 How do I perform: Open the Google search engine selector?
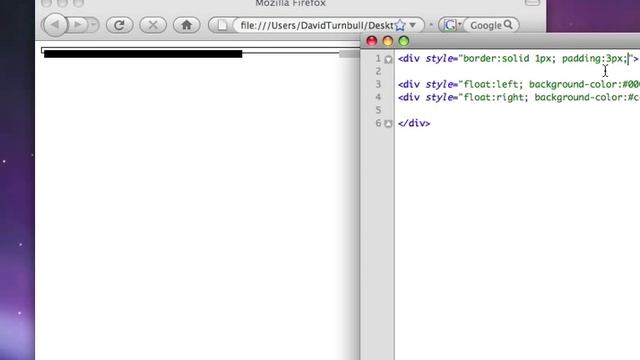click(x=451, y=25)
